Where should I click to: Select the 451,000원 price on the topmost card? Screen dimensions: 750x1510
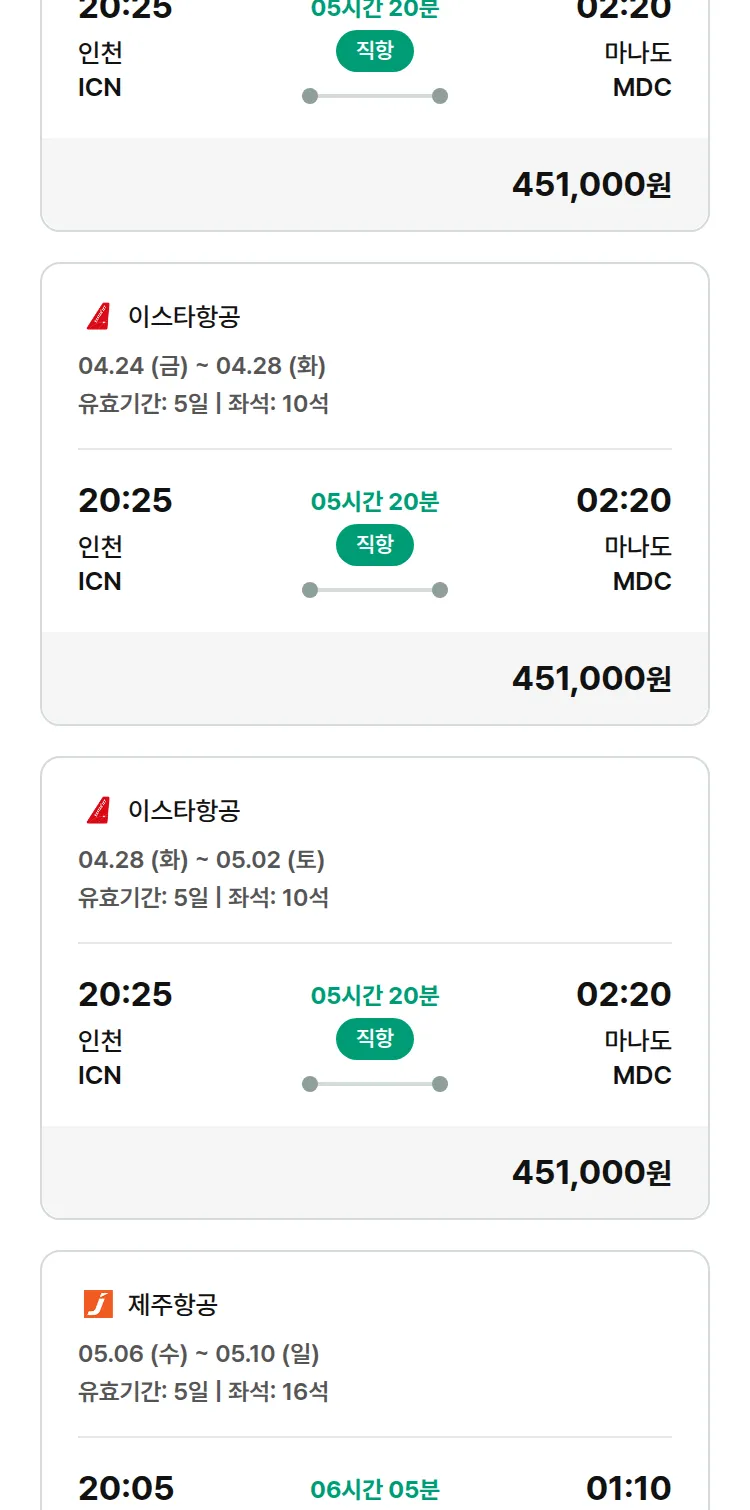pyautogui.click(x=591, y=185)
